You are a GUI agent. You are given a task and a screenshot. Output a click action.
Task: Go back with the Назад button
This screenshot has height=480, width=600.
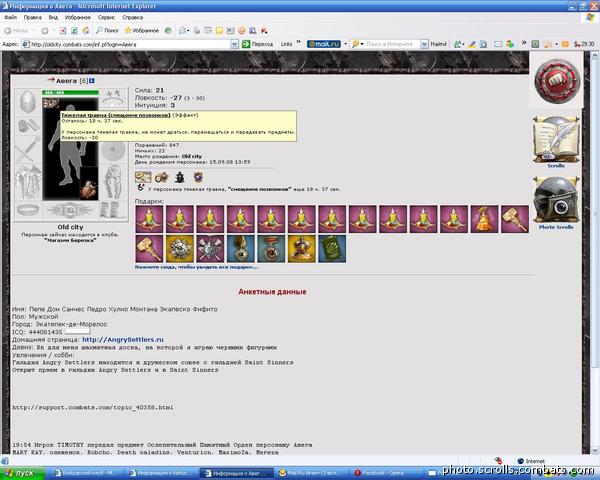(x=16, y=31)
